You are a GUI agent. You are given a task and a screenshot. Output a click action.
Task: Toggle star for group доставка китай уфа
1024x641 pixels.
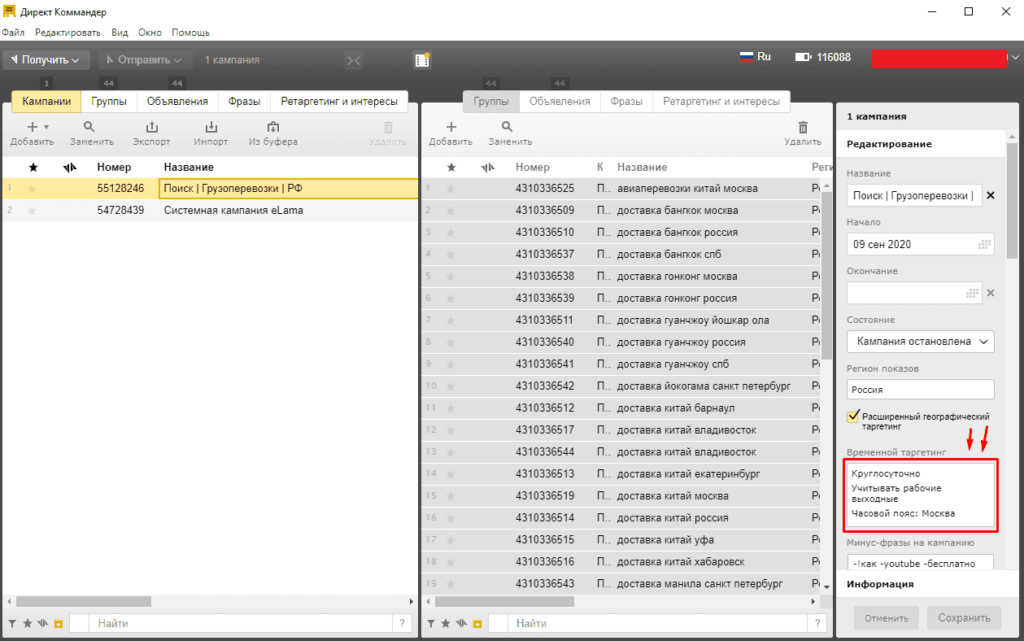tap(451, 540)
